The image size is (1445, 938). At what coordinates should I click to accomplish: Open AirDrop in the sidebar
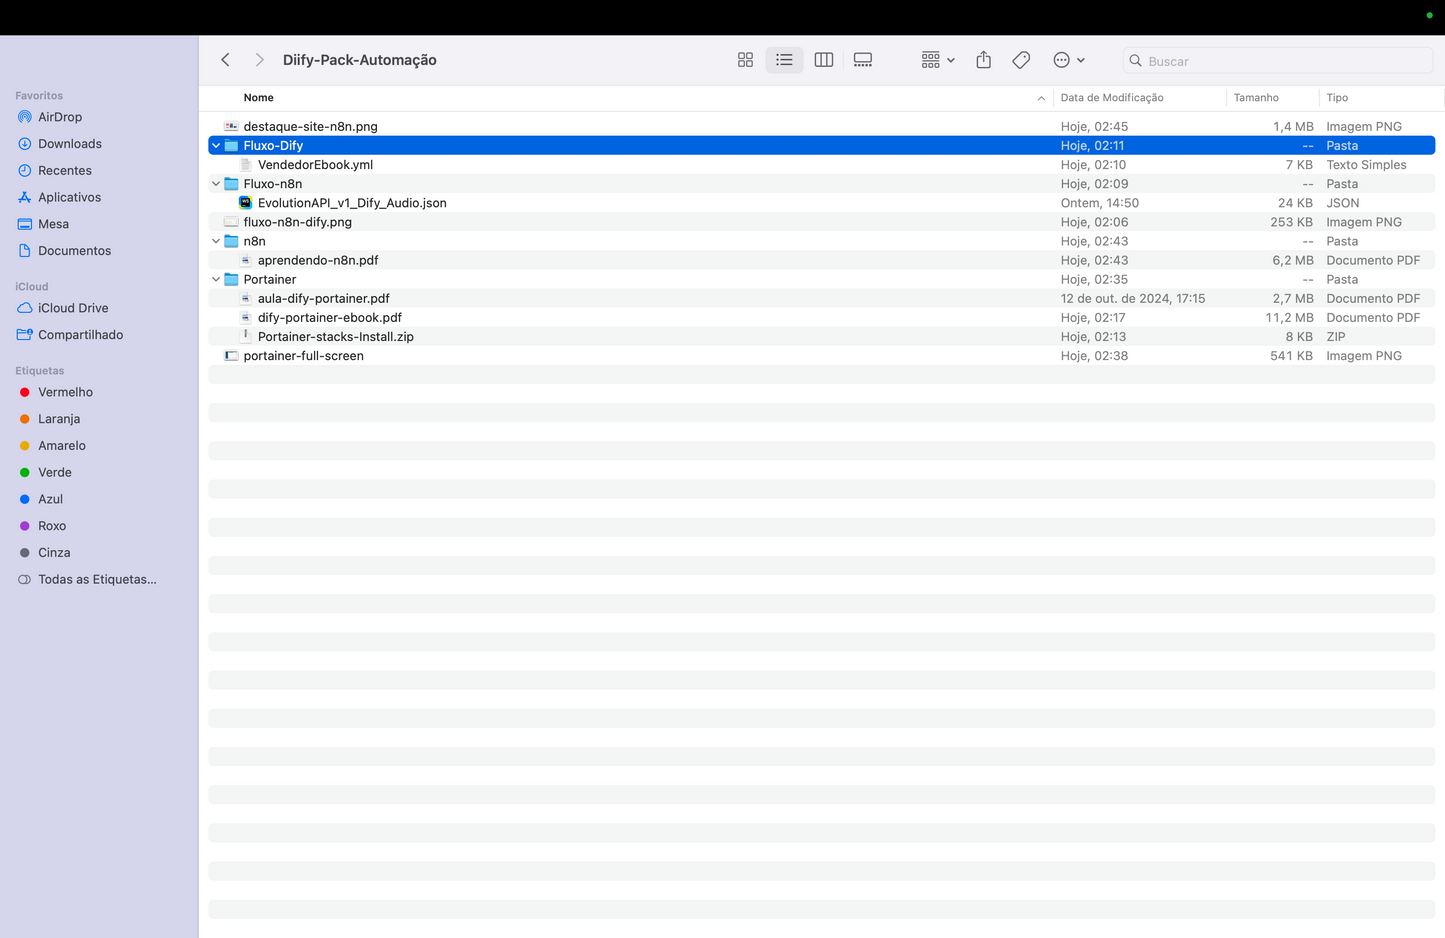point(60,117)
